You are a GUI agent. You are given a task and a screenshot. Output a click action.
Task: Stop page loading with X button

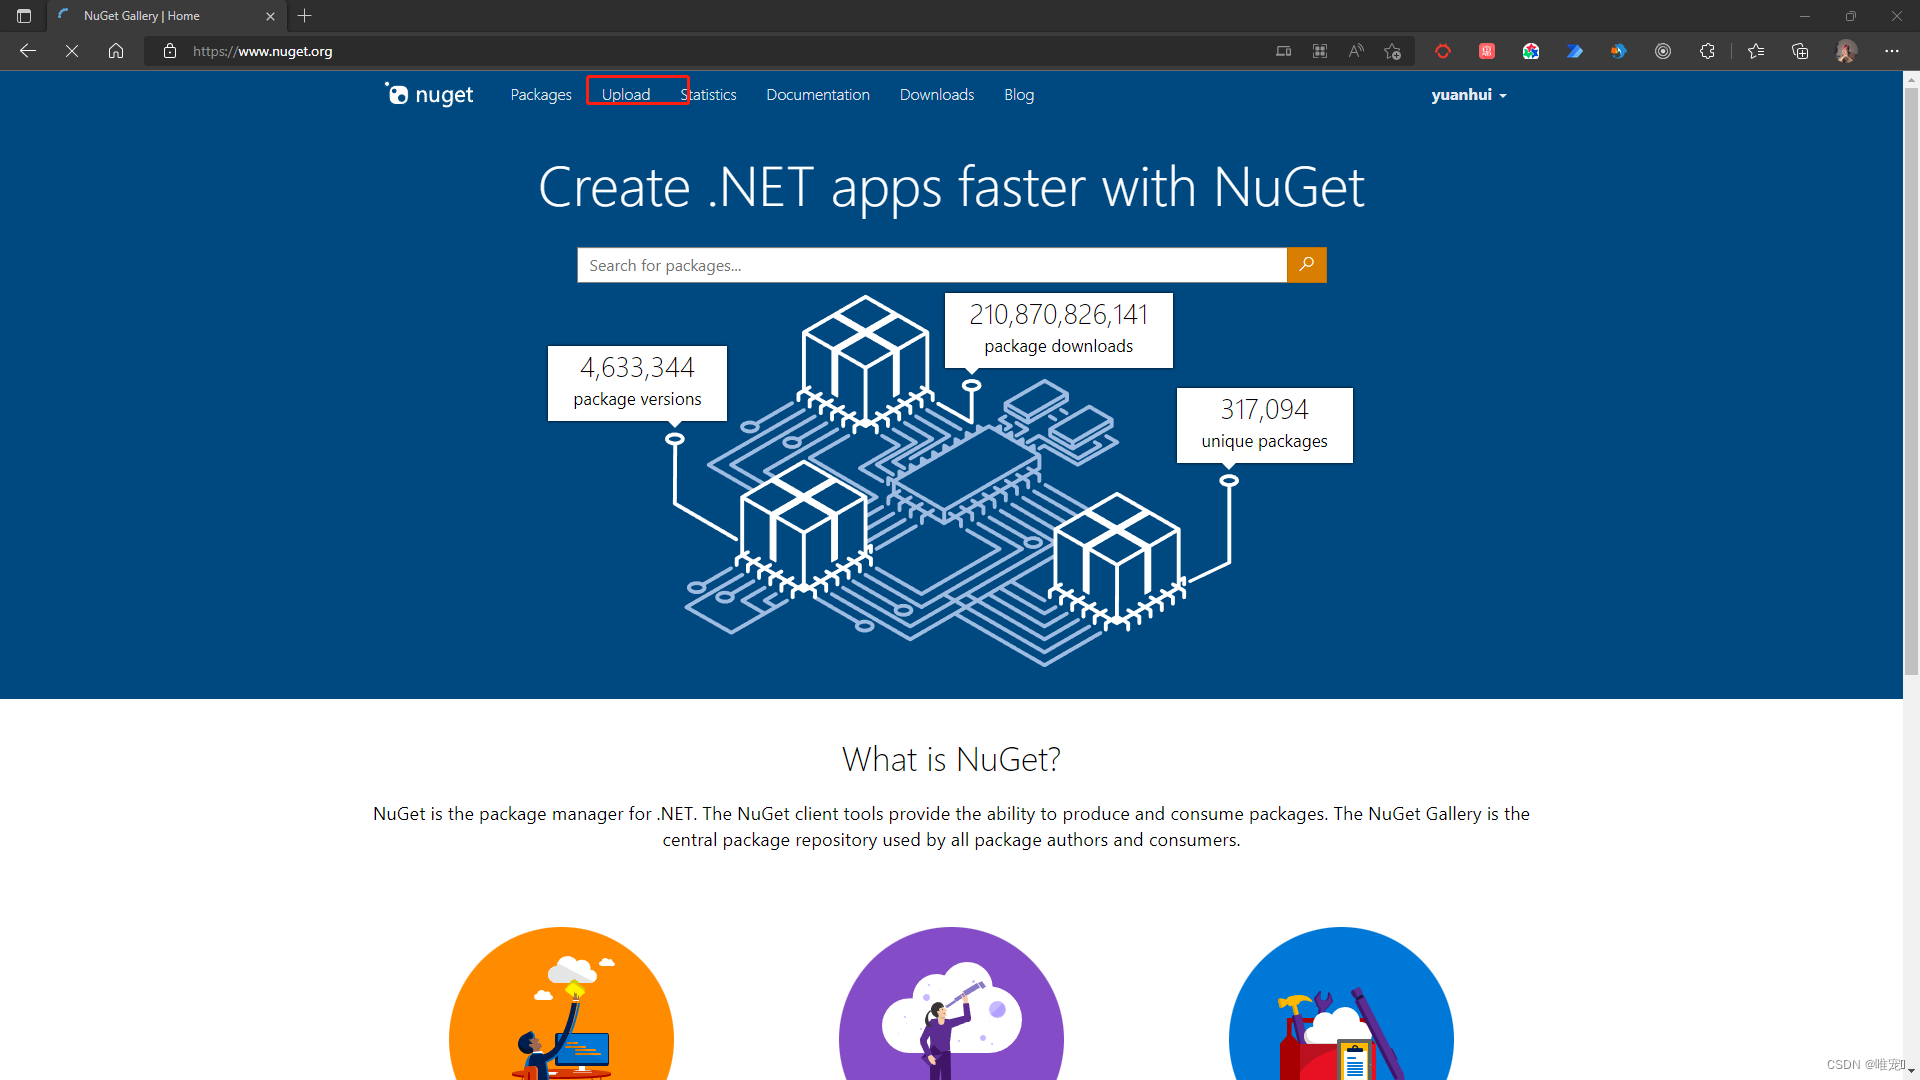click(x=72, y=51)
